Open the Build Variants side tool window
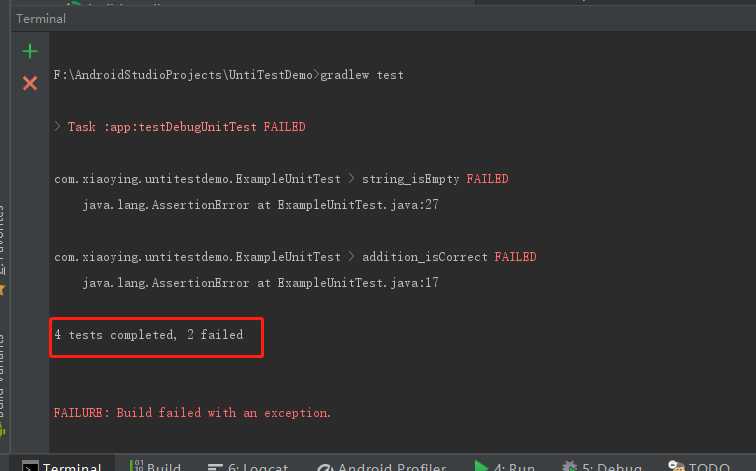Screen dimensions: 756x471 (x=3, y=386)
